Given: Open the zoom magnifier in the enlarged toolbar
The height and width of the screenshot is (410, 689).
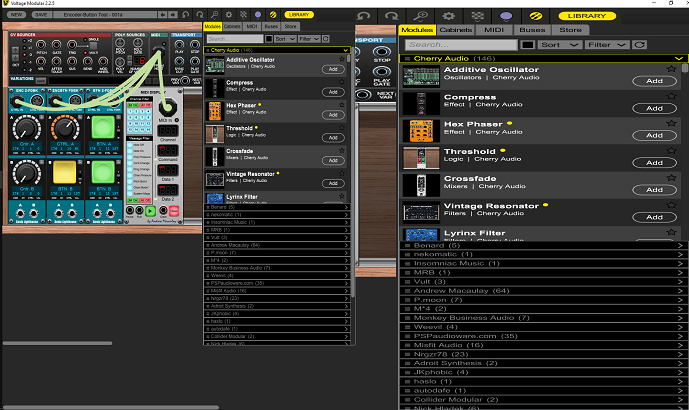Looking at the screenshot, I should (x=420, y=16).
